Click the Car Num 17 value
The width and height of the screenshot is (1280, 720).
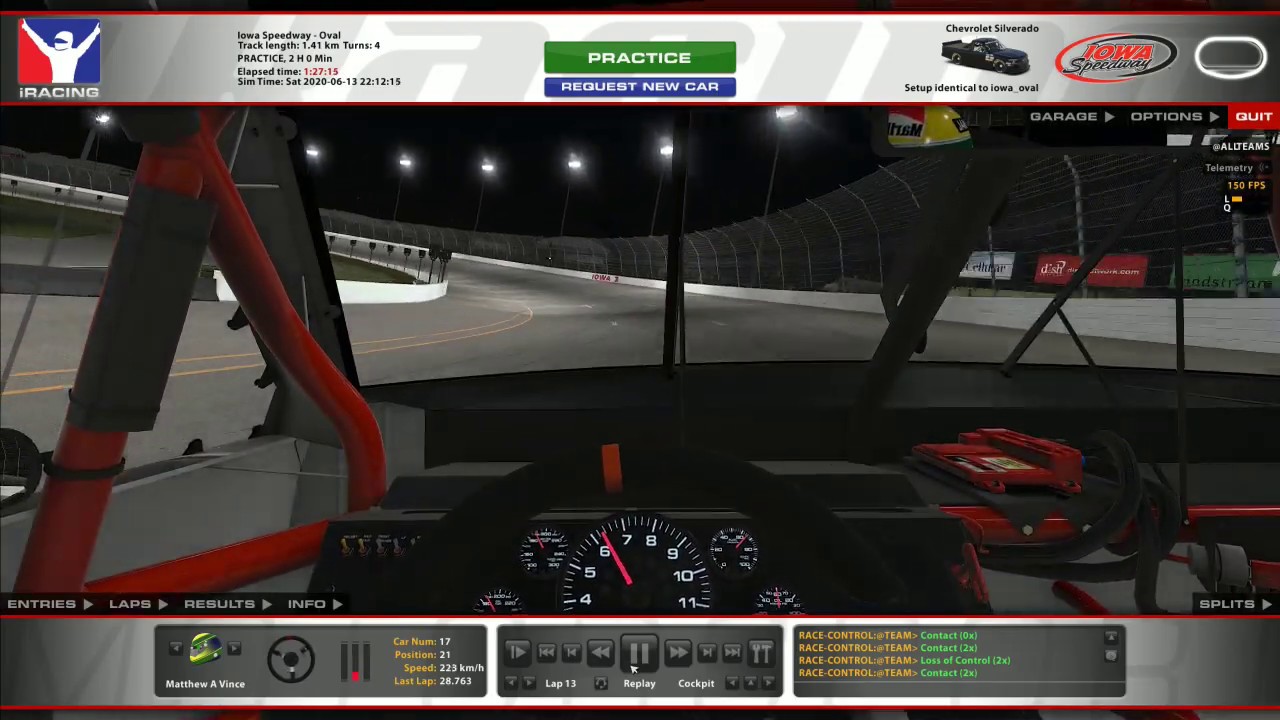[x=444, y=642]
